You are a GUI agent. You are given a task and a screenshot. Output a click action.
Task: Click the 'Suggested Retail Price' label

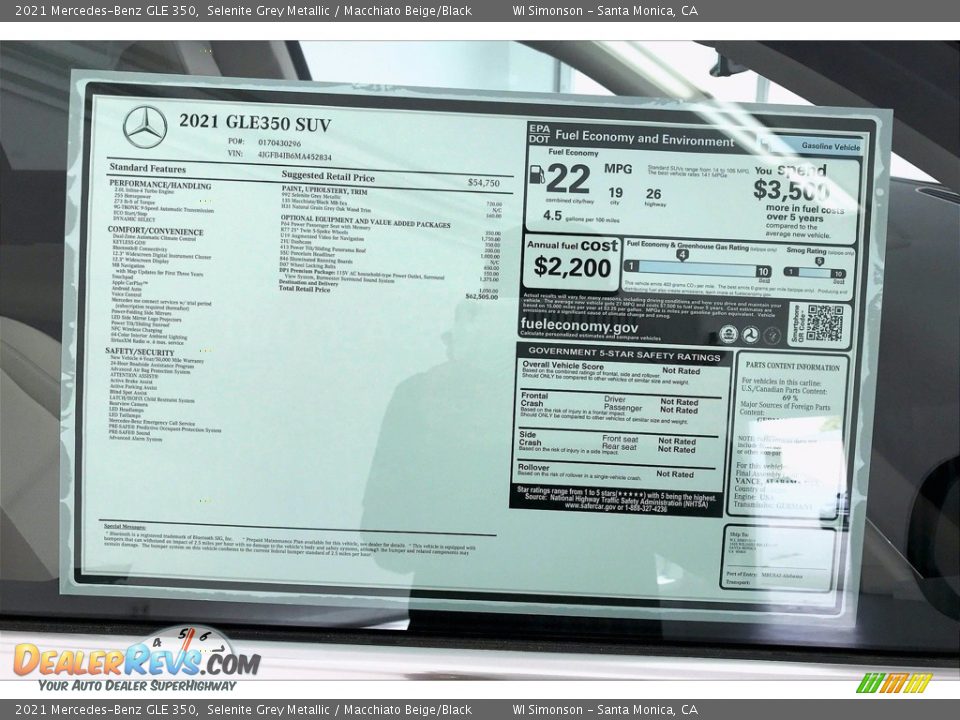(328, 176)
